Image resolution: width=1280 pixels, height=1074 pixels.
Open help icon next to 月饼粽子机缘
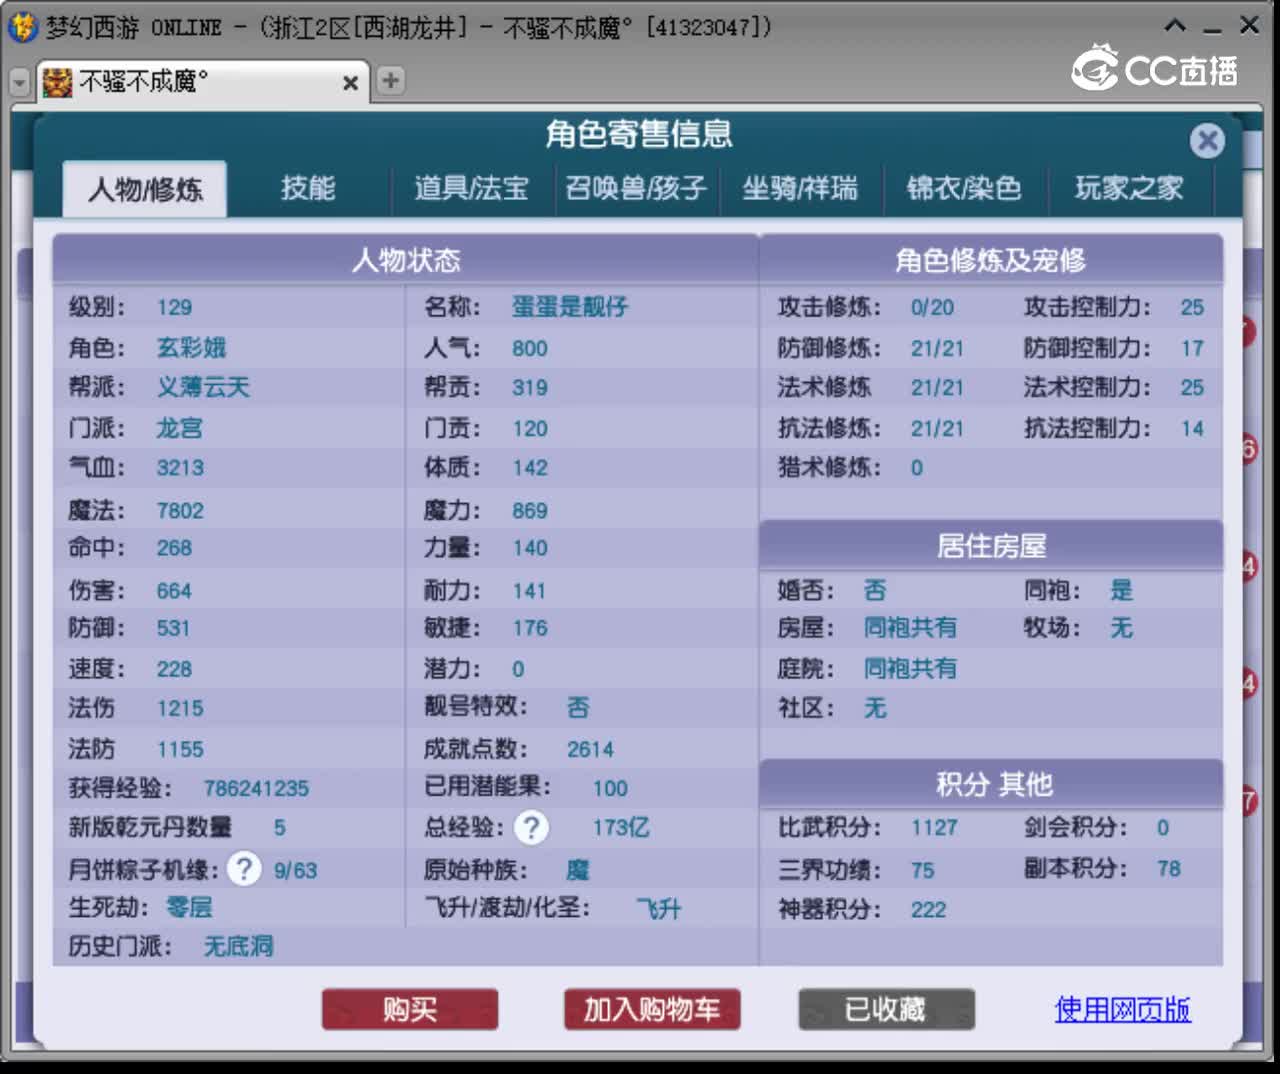243,868
